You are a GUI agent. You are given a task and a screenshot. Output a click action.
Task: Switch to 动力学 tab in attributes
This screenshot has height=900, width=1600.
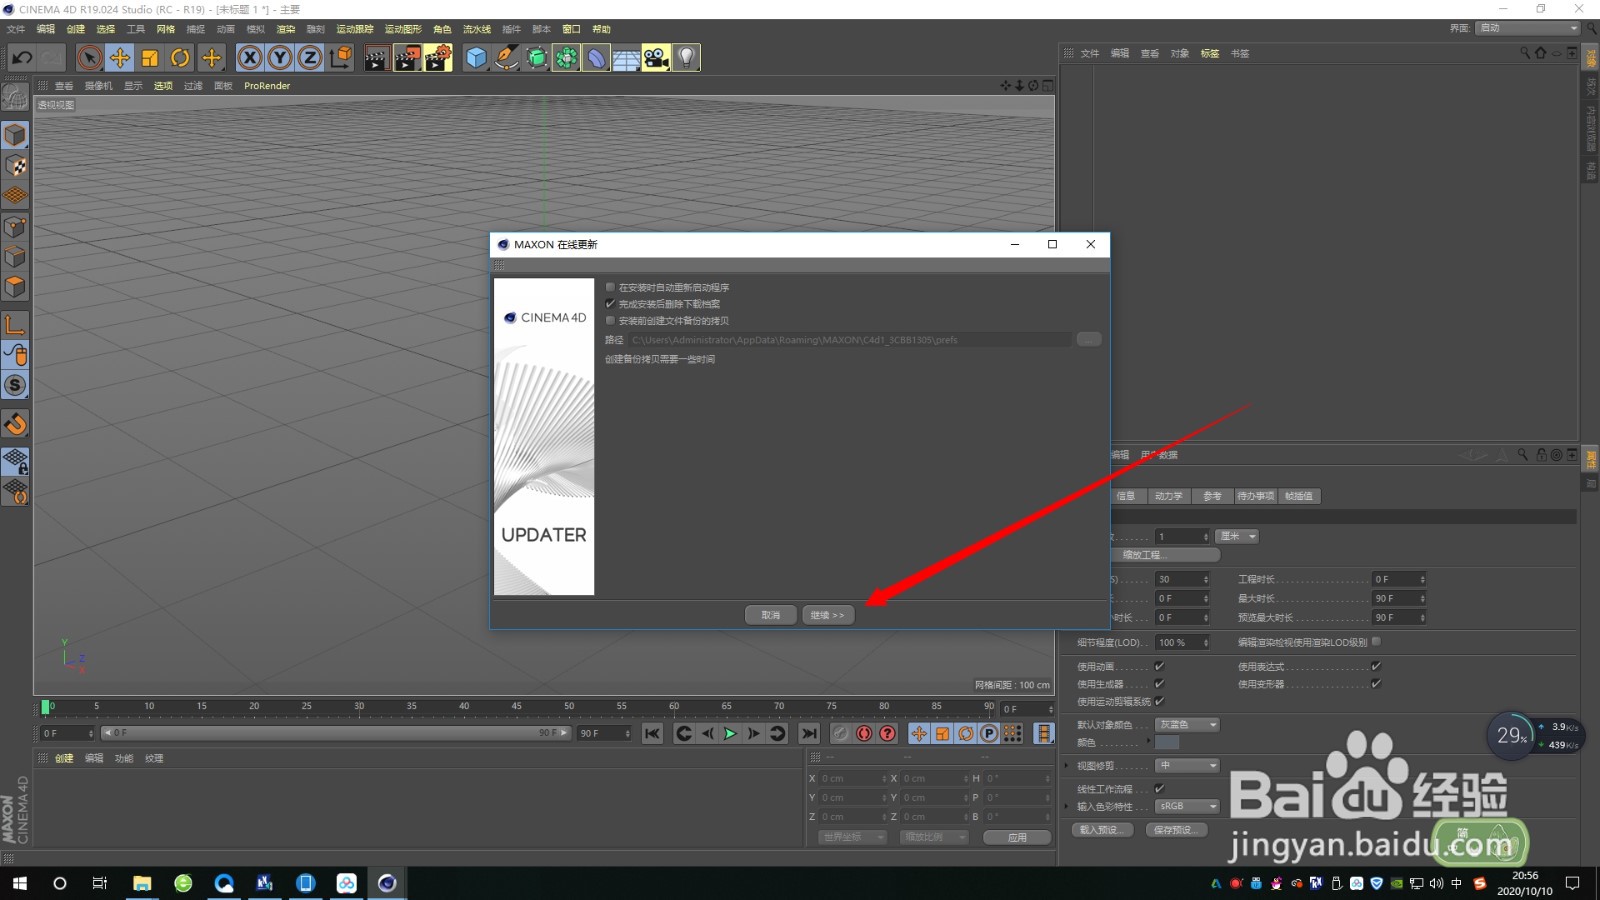pyautogui.click(x=1168, y=496)
